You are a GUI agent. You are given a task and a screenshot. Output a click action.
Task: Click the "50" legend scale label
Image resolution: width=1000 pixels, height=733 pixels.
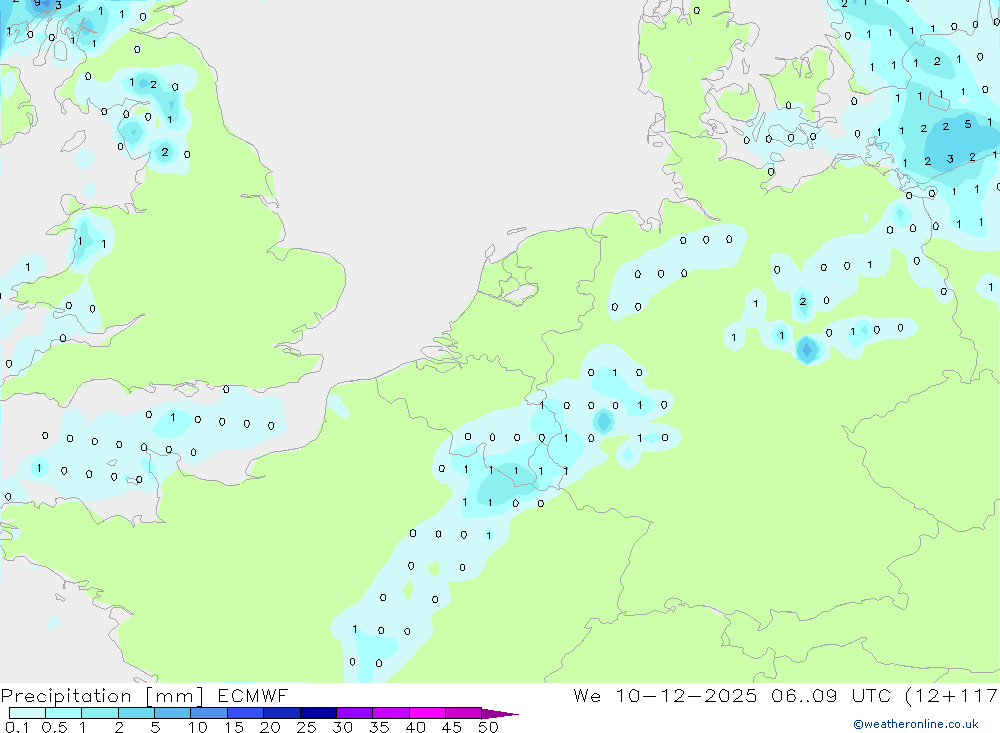(x=488, y=727)
